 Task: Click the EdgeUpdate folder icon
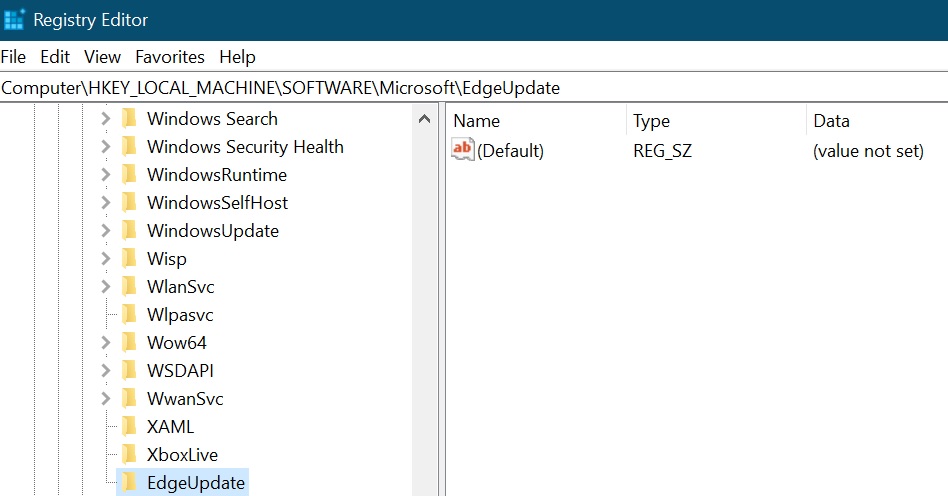129,483
